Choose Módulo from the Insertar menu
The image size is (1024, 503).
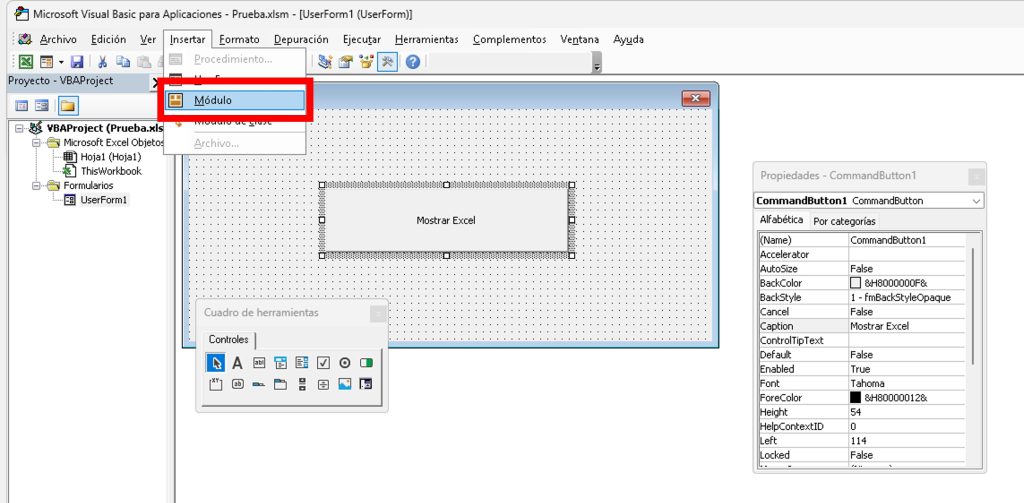click(235, 101)
